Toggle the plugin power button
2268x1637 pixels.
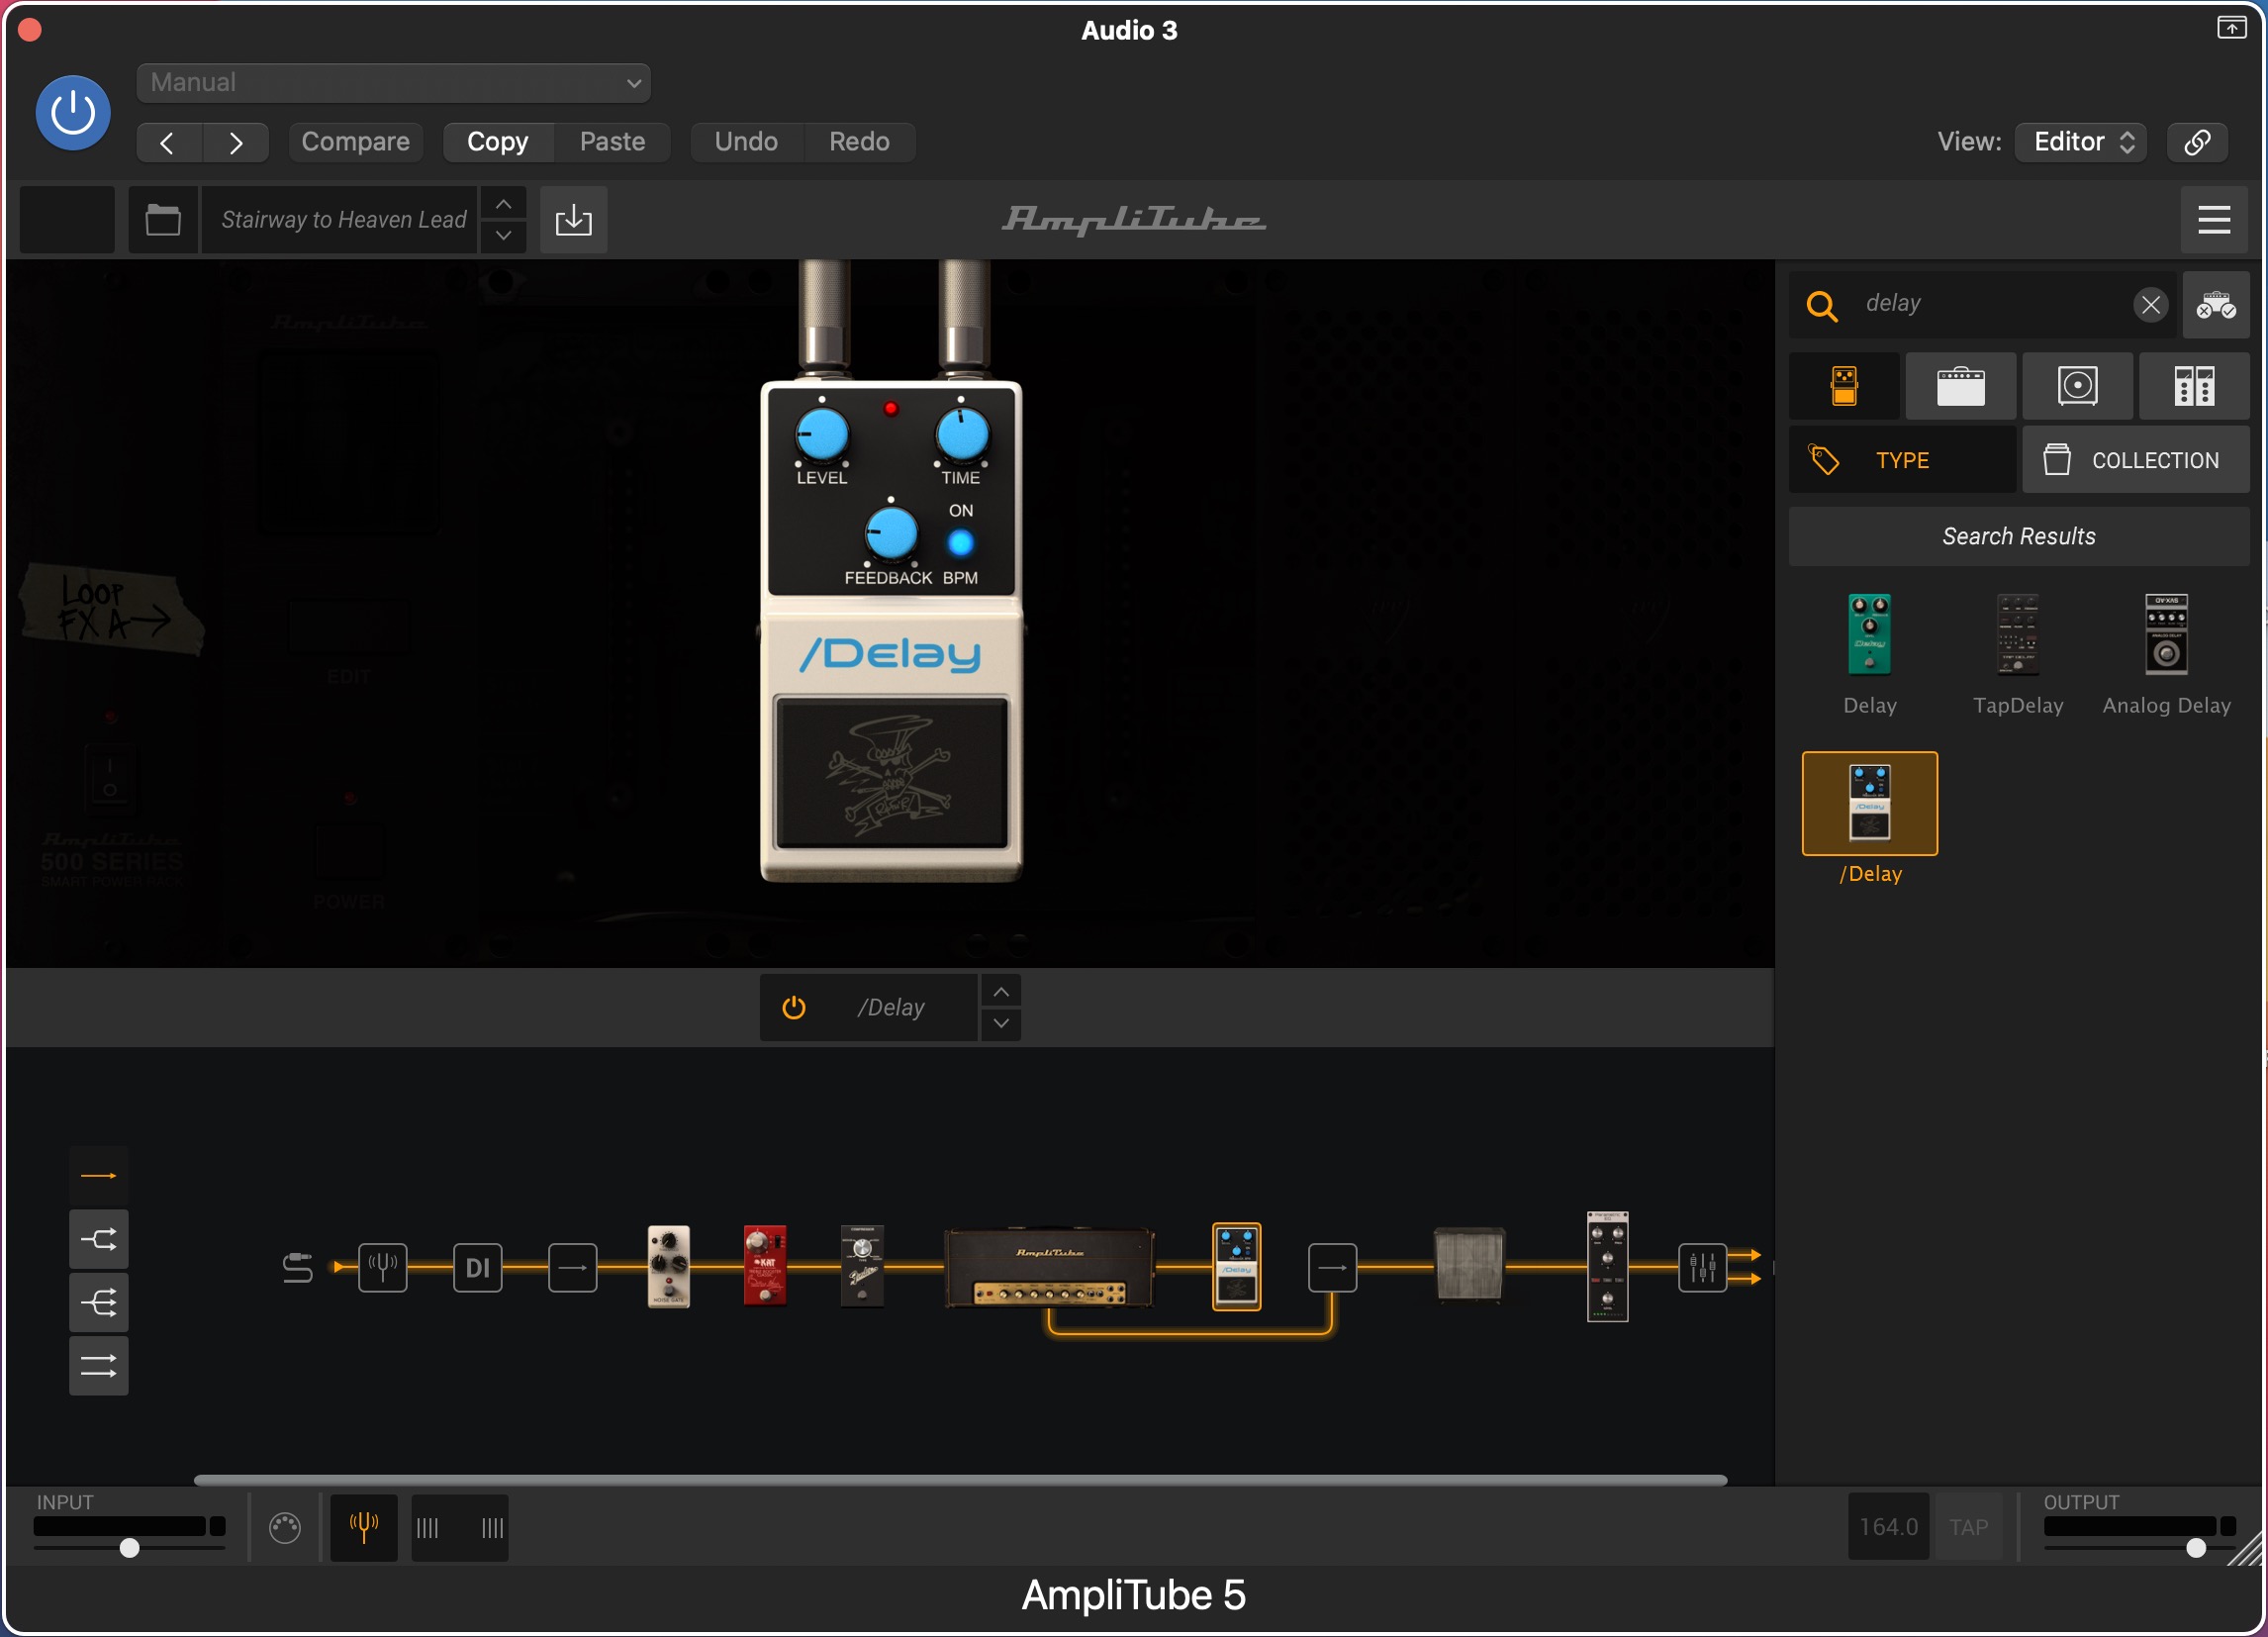click(x=73, y=113)
